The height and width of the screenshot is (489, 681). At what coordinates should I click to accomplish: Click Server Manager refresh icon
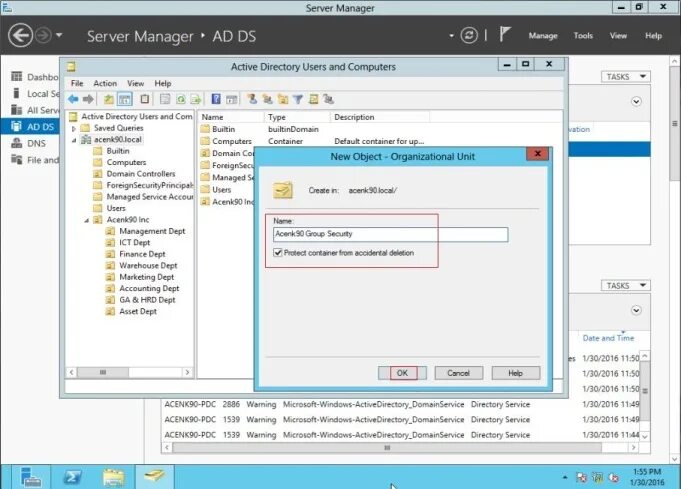pos(469,35)
